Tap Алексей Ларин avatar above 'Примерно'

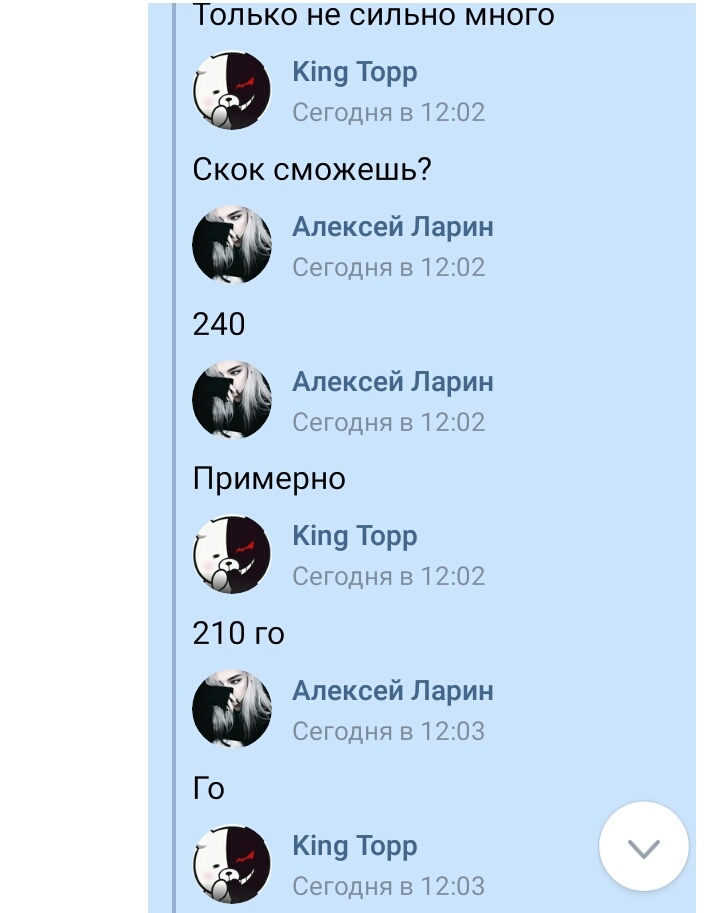coord(232,400)
